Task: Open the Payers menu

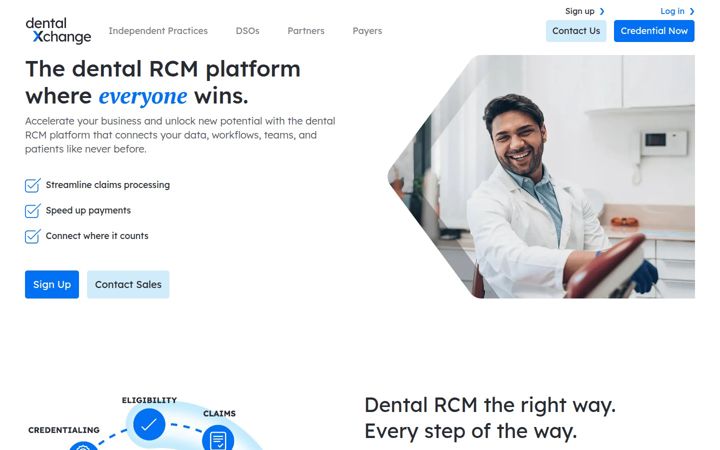Action: (x=367, y=31)
